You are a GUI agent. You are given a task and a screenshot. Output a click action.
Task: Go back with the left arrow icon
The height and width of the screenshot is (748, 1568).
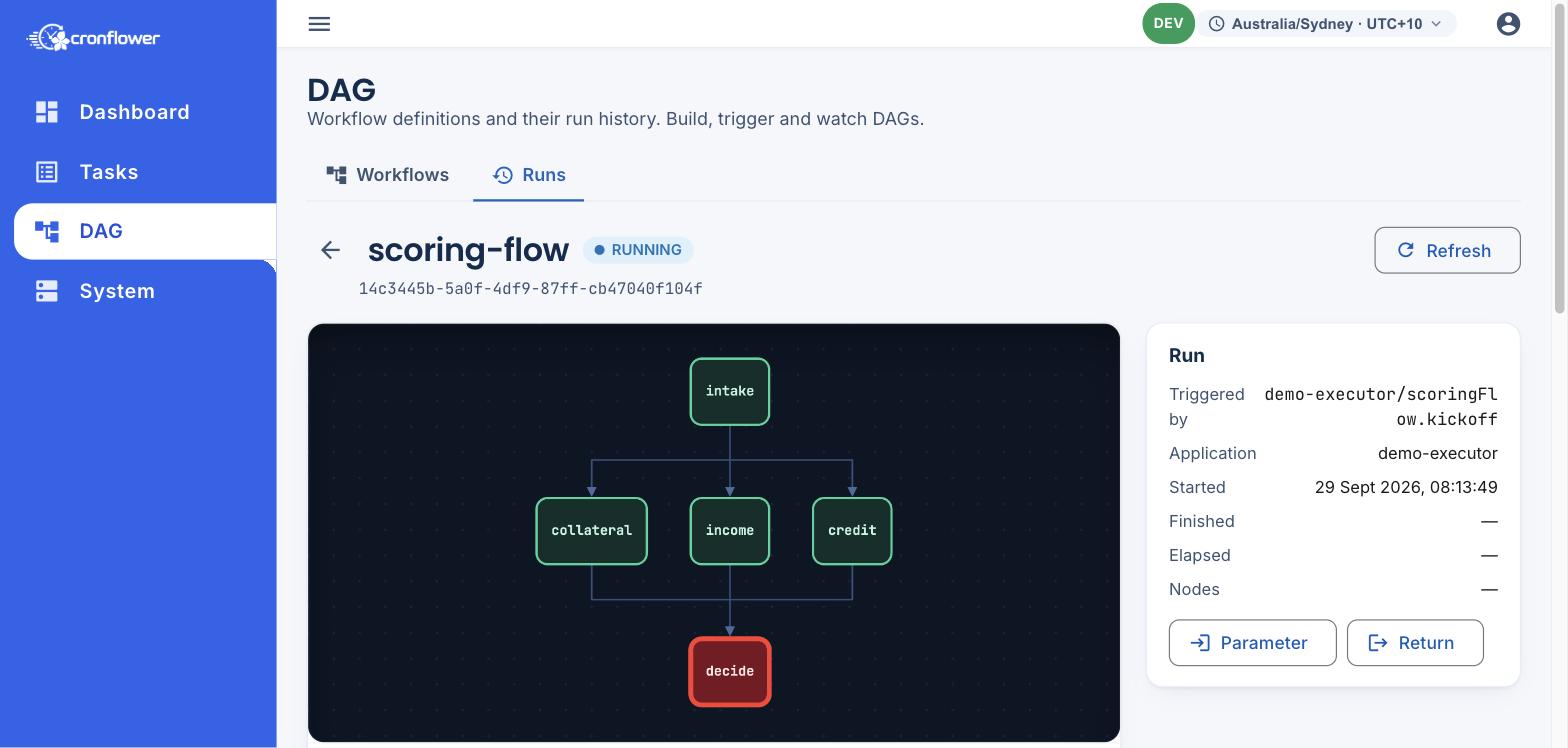pos(330,250)
